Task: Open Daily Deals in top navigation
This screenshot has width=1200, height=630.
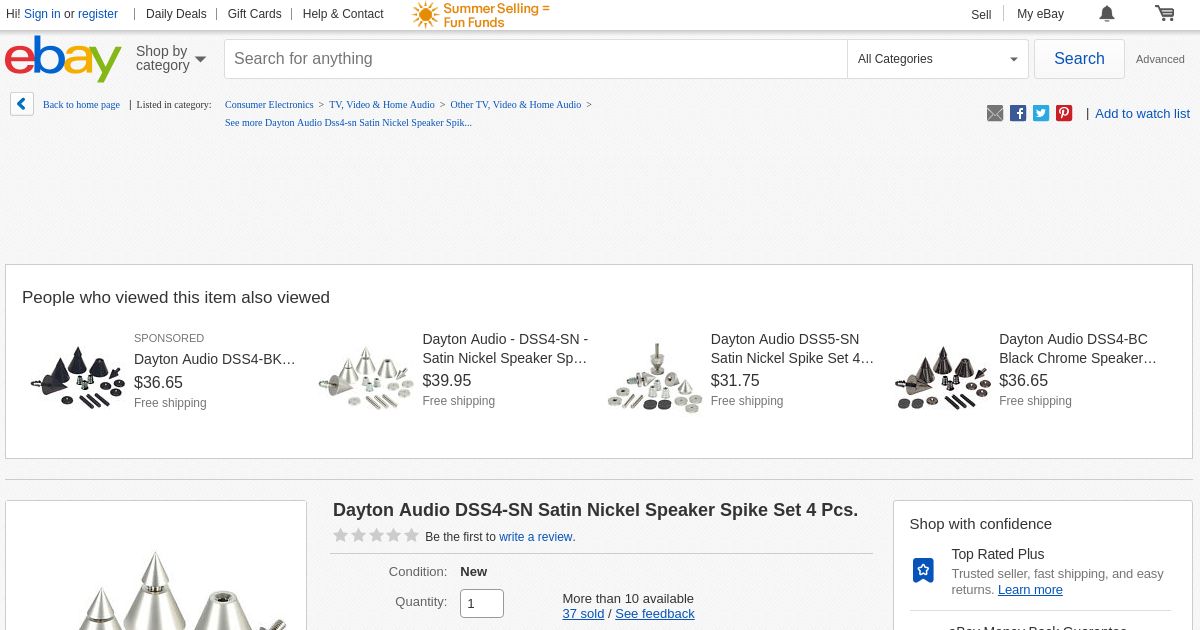Action: tap(176, 14)
